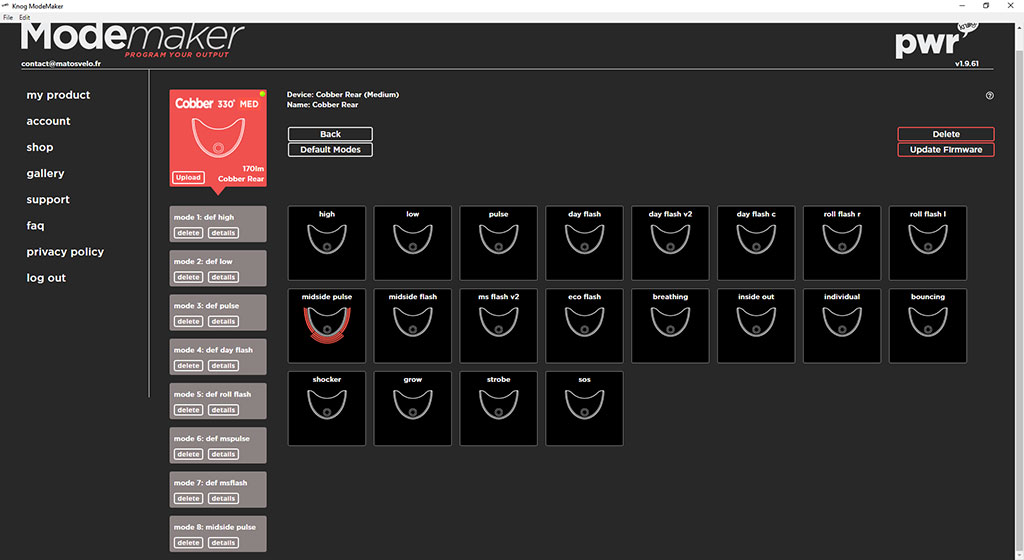The height and width of the screenshot is (560, 1024).
Task: Pick the day flash mode tile
Action: (x=584, y=243)
